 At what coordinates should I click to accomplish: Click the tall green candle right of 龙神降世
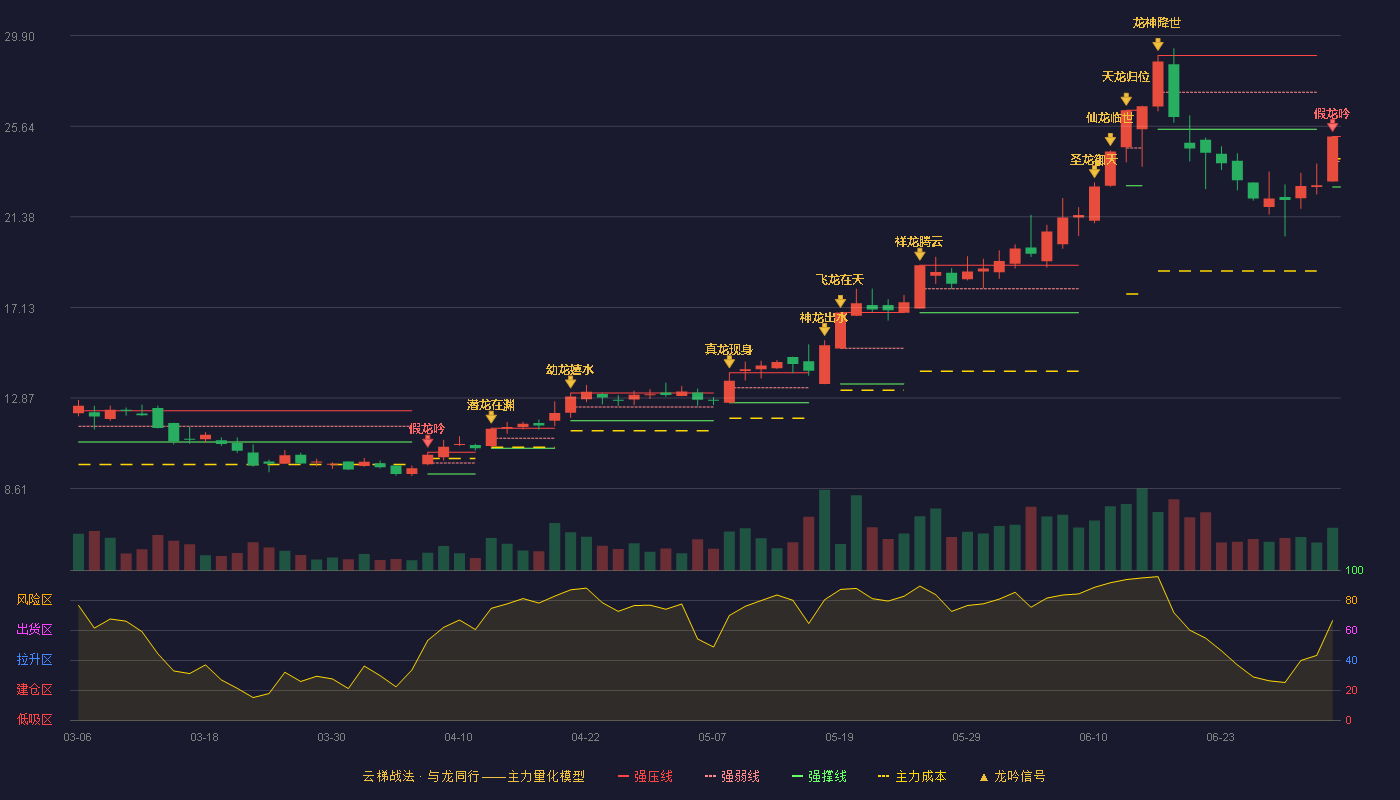(x=1173, y=90)
